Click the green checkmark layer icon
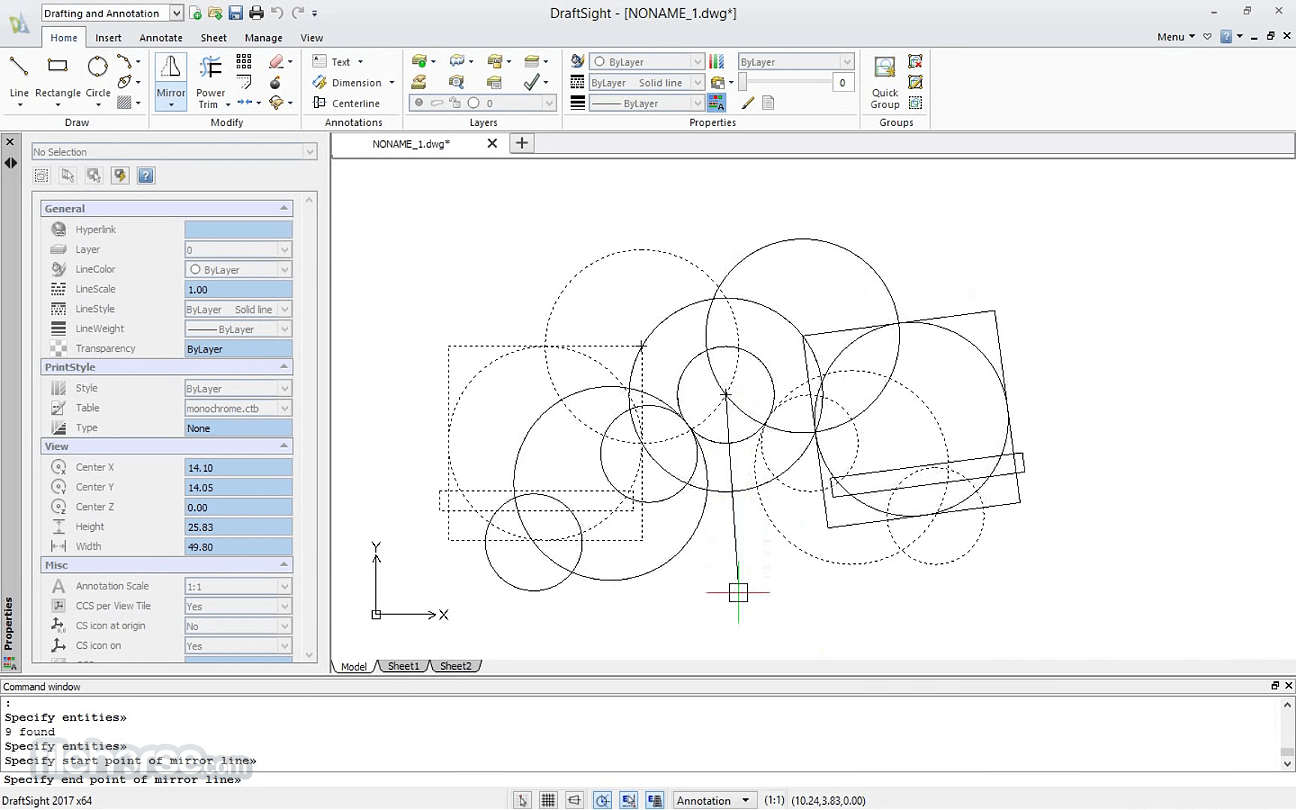Image resolution: width=1296 pixels, height=810 pixels. coord(532,83)
